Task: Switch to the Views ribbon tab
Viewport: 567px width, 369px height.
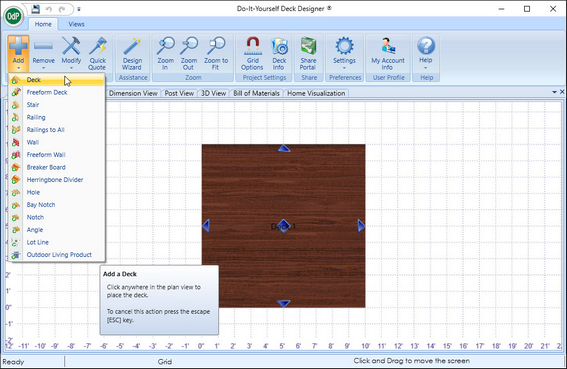Action: (76, 24)
